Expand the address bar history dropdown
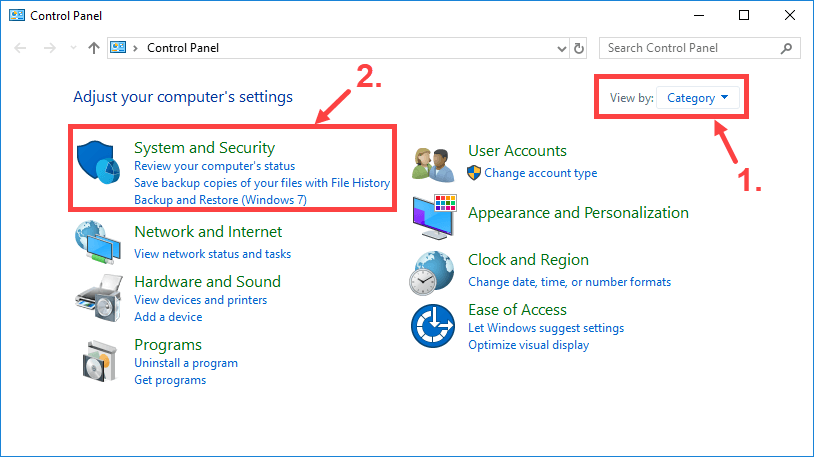814x457 pixels. (x=560, y=48)
